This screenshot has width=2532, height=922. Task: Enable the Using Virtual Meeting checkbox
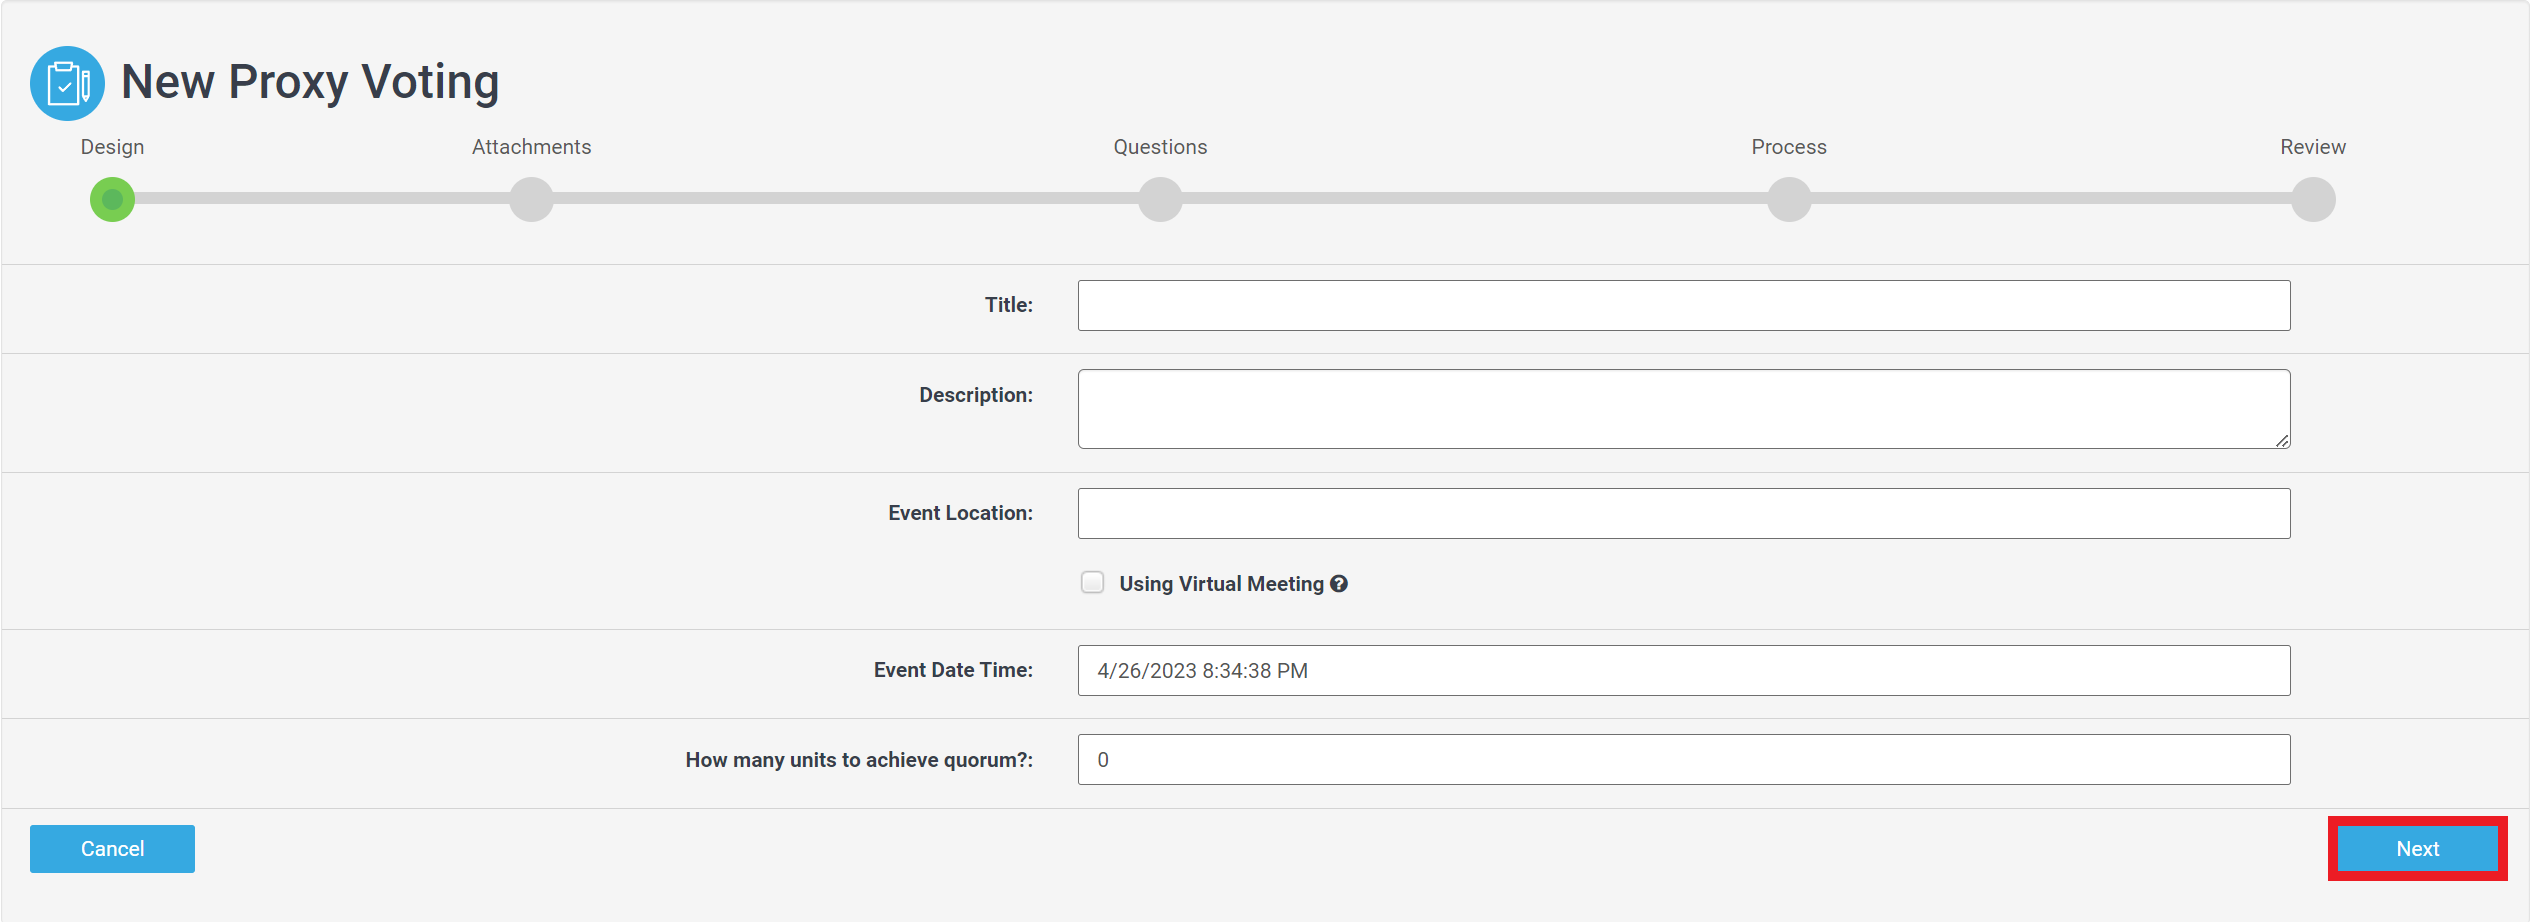pos(1092,583)
